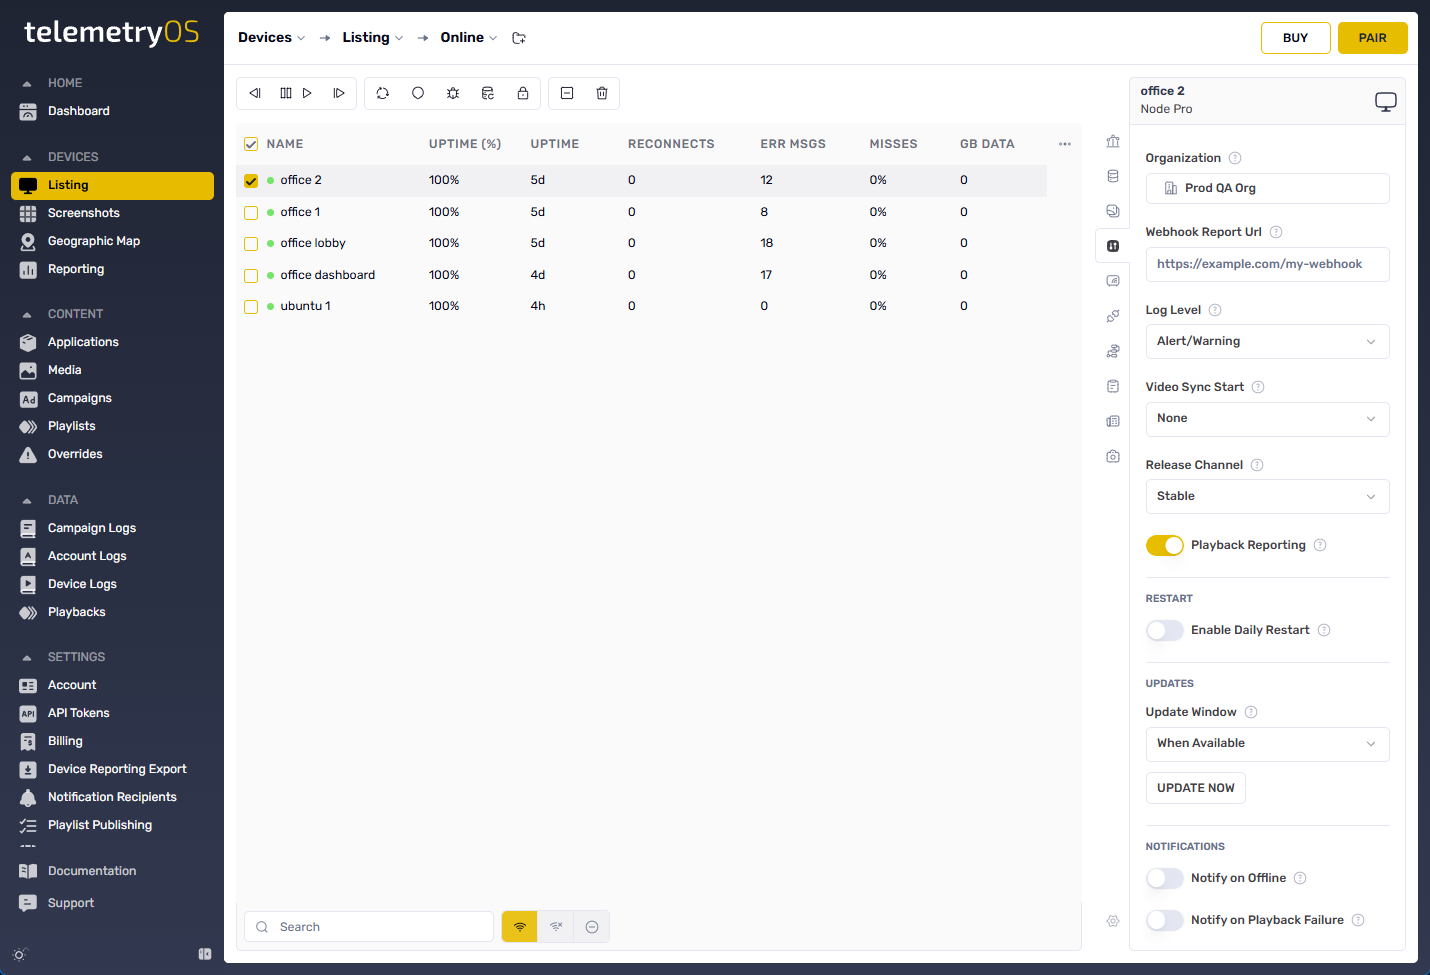Enable the Daily Restart switch
This screenshot has height=975, width=1430.
click(x=1165, y=630)
